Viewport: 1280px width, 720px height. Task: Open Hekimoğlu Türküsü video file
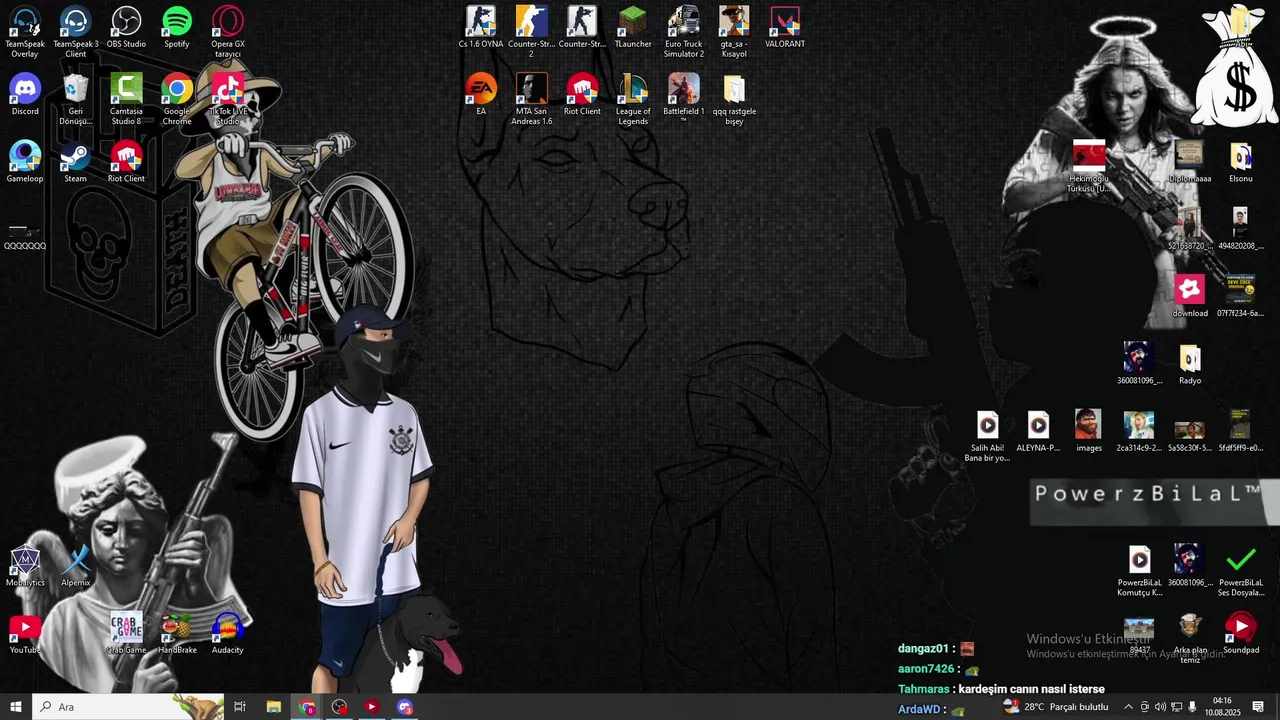pyautogui.click(x=1089, y=167)
